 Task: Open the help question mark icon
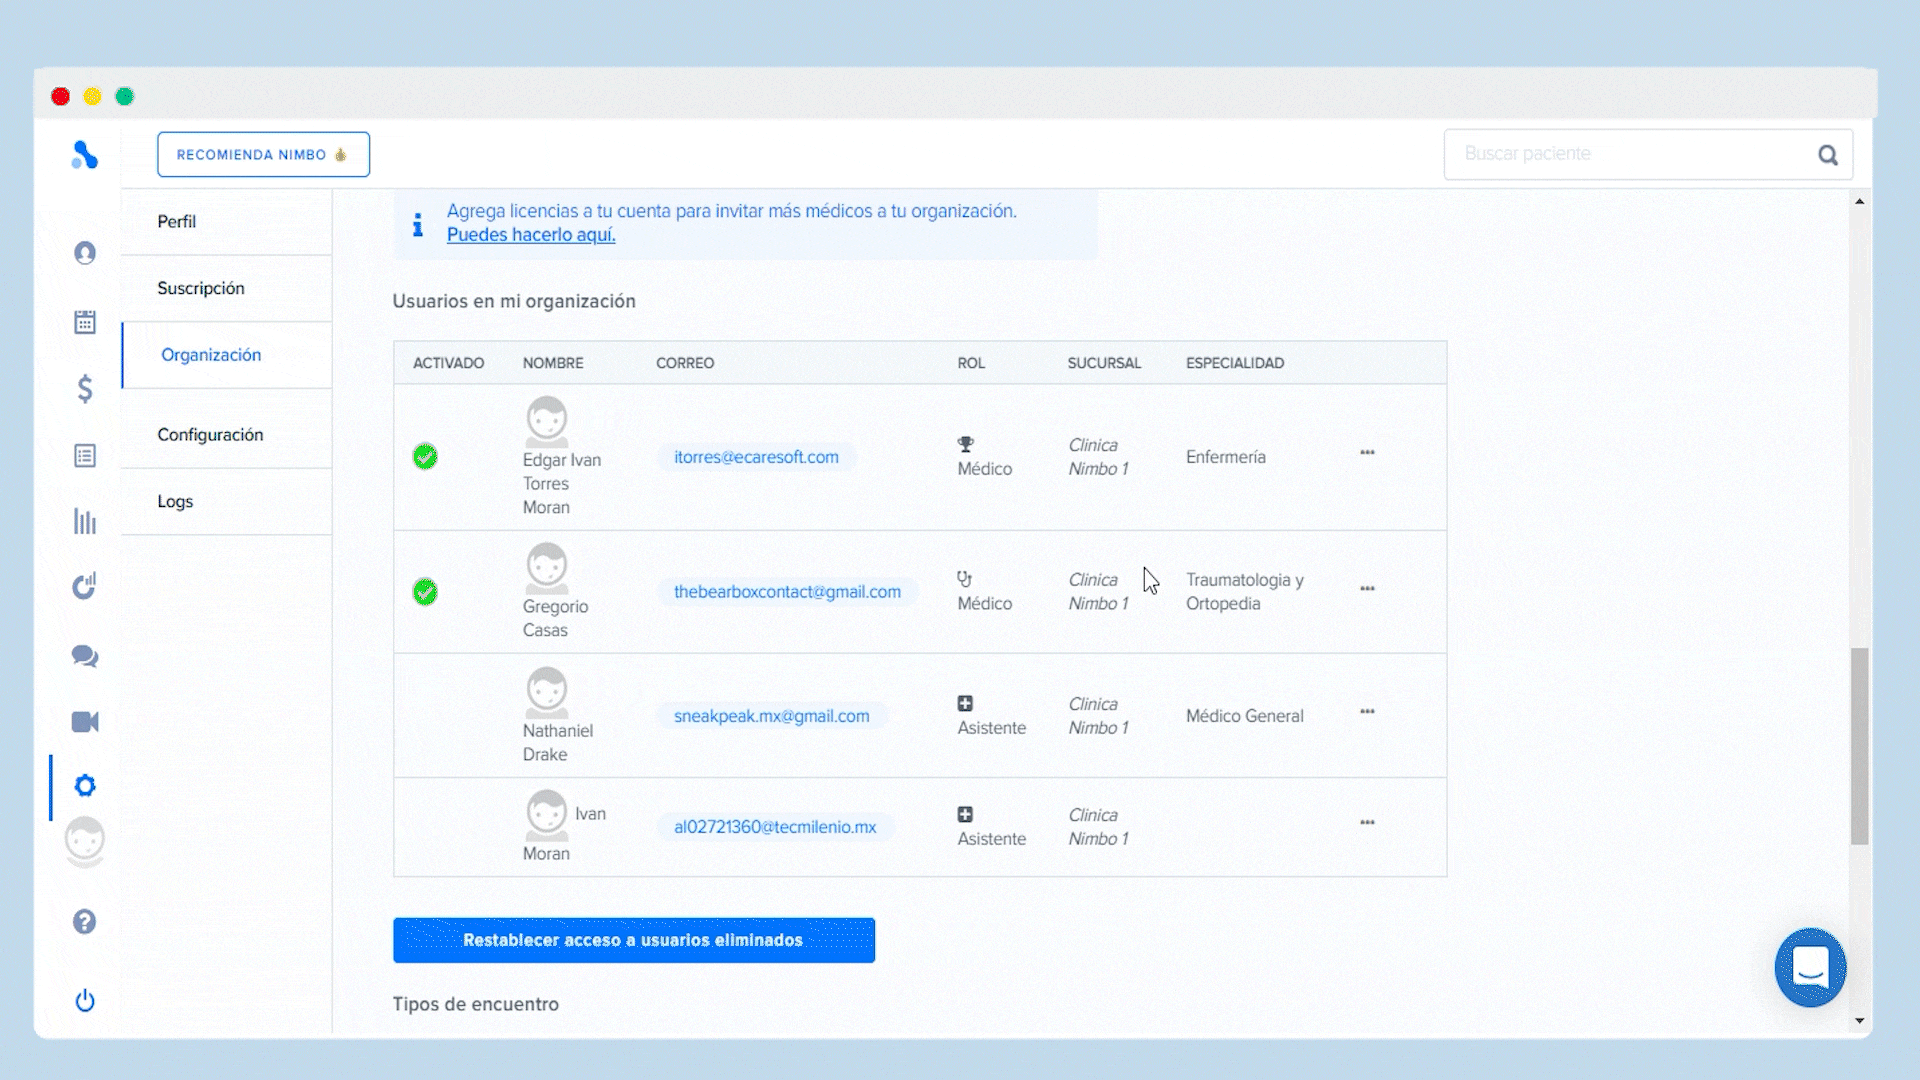[85, 921]
